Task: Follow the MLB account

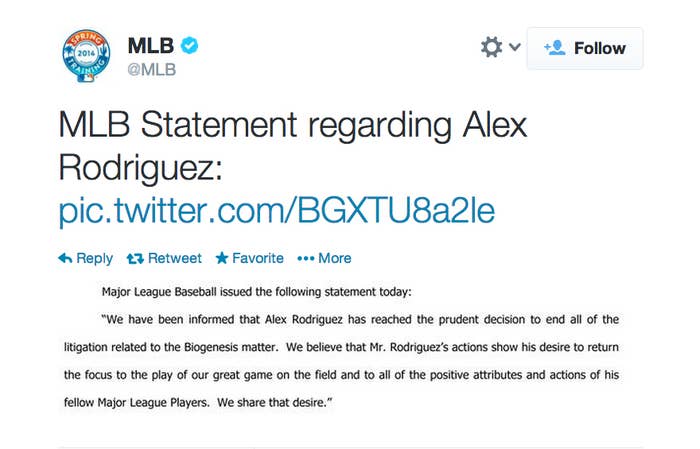Action: coord(585,48)
